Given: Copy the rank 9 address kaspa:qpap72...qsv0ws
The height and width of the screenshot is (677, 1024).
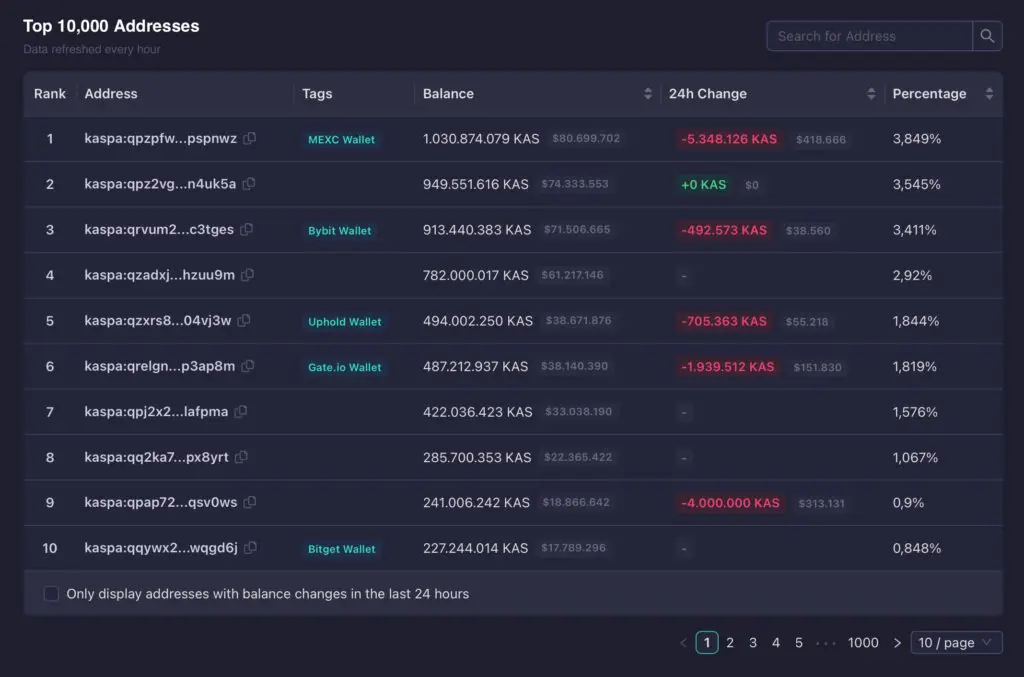Looking at the screenshot, I should pos(250,503).
